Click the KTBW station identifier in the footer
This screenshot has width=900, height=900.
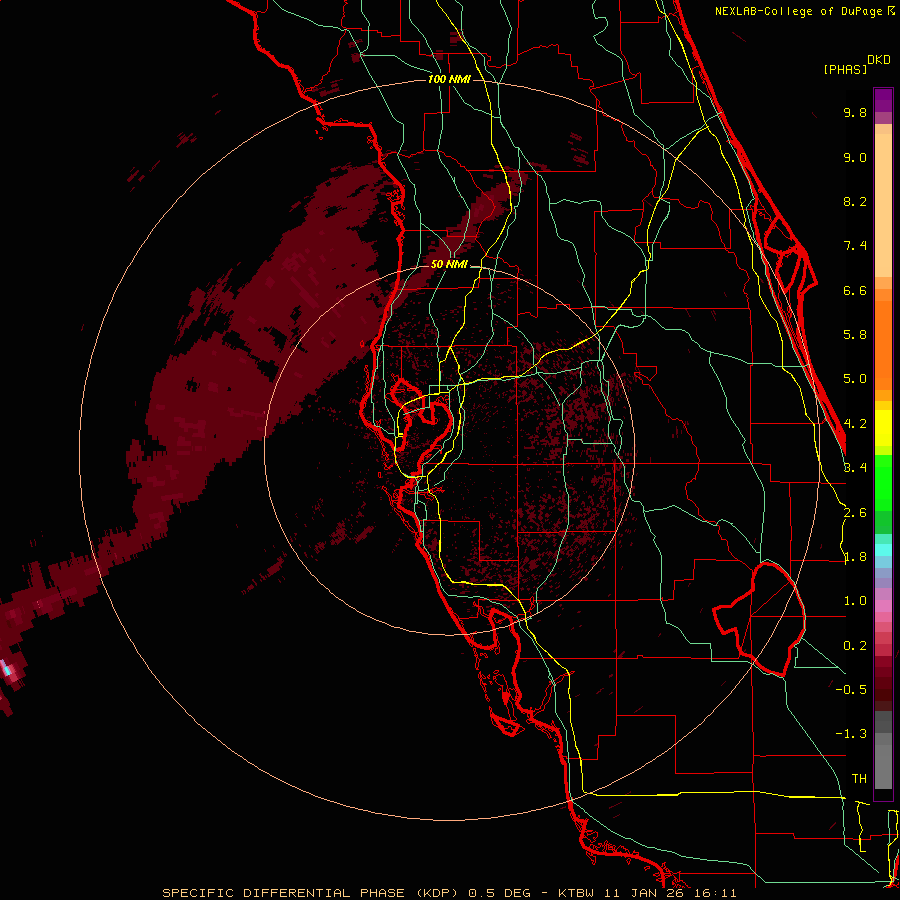point(577,893)
